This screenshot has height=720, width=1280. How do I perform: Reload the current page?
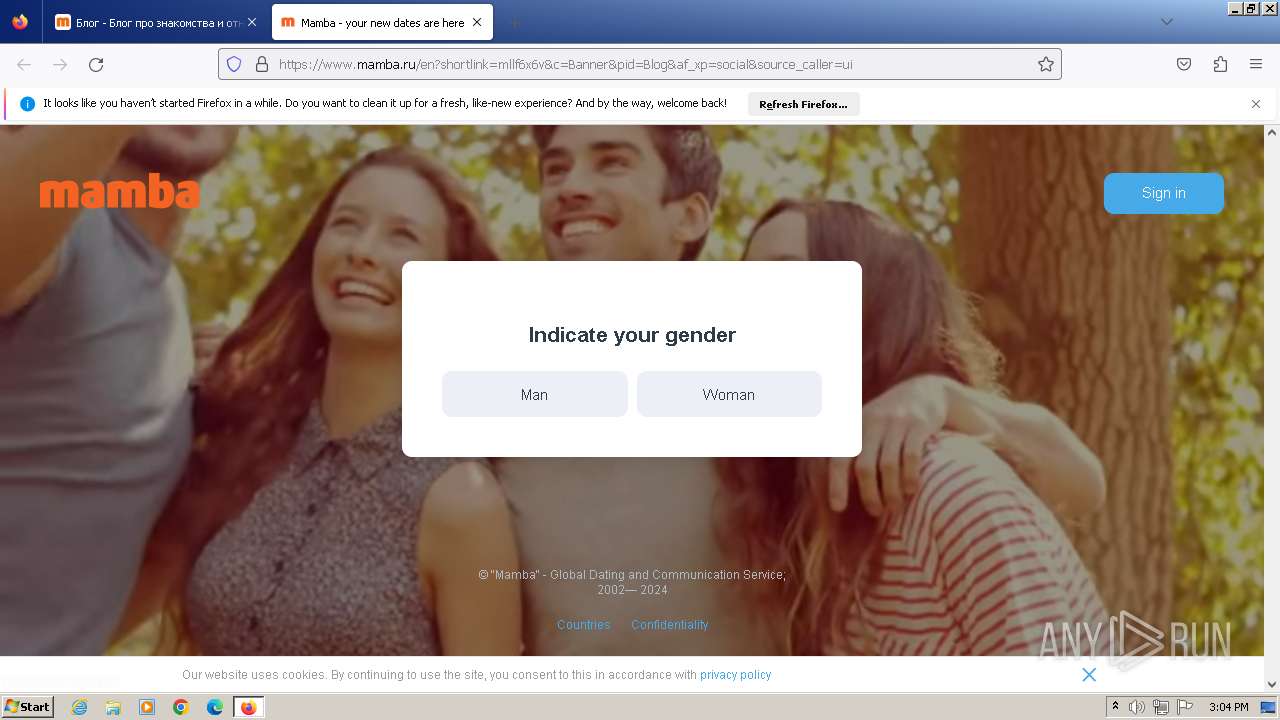point(96,64)
